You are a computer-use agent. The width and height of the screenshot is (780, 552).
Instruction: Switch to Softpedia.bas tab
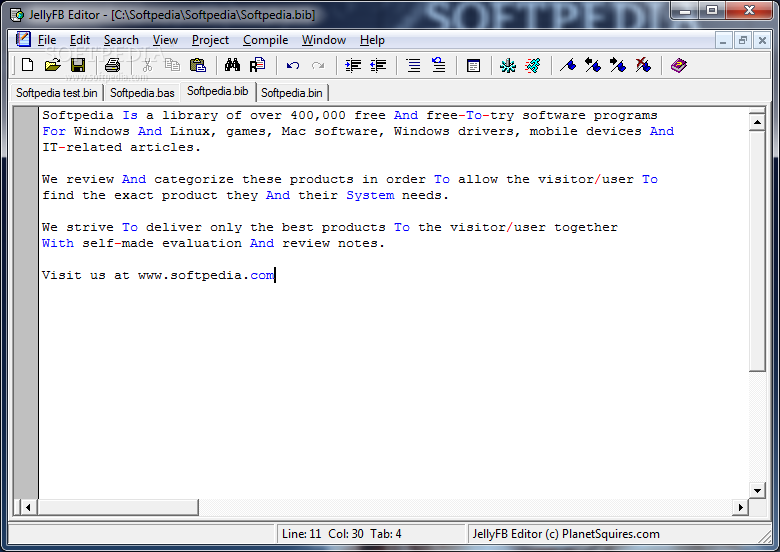(x=142, y=93)
